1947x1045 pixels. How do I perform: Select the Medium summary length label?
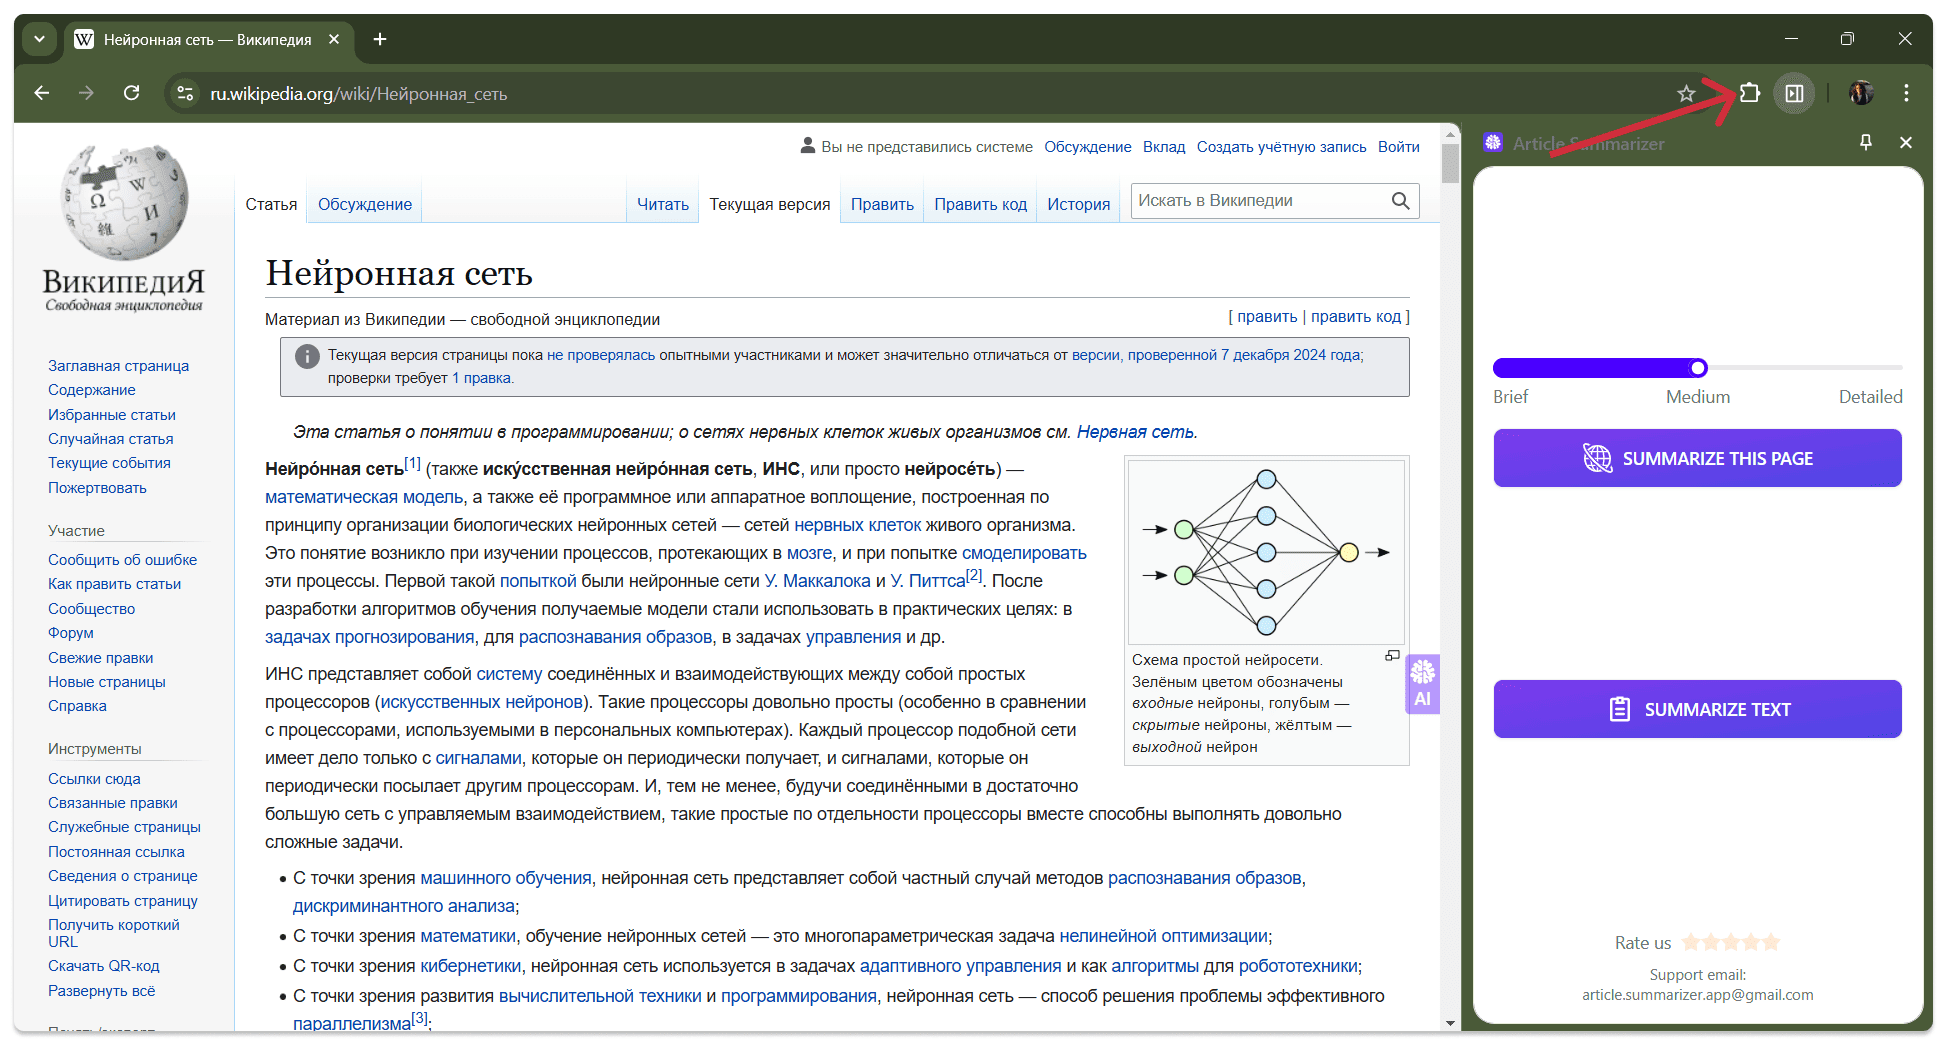[x=1697, y=397]
